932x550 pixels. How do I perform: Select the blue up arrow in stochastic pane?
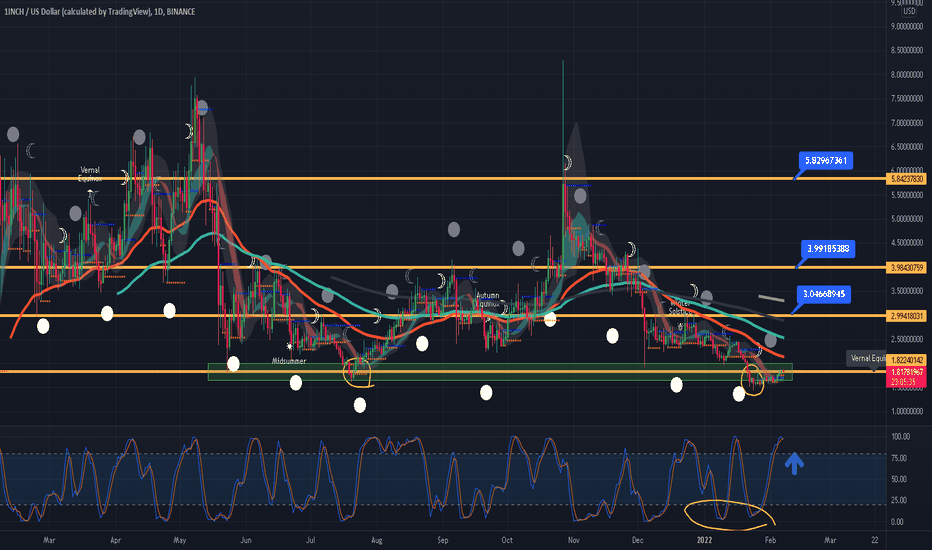click(x=794, y=464)
